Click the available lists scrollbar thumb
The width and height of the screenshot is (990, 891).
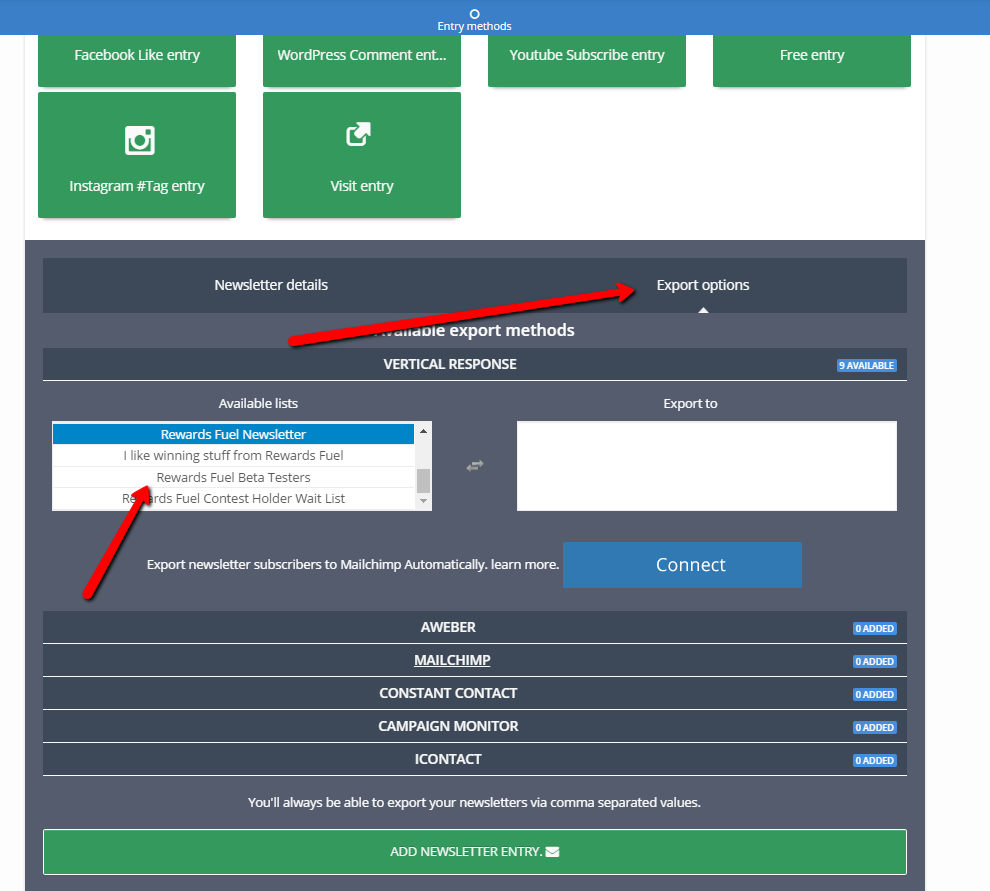click(424, 481)
